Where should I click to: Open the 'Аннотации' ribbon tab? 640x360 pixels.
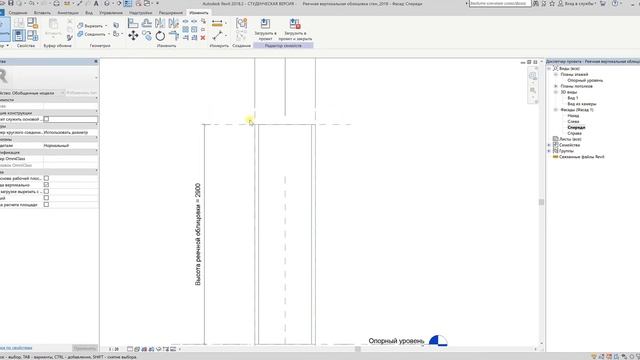pyautogui.click(x=68, y=13)
